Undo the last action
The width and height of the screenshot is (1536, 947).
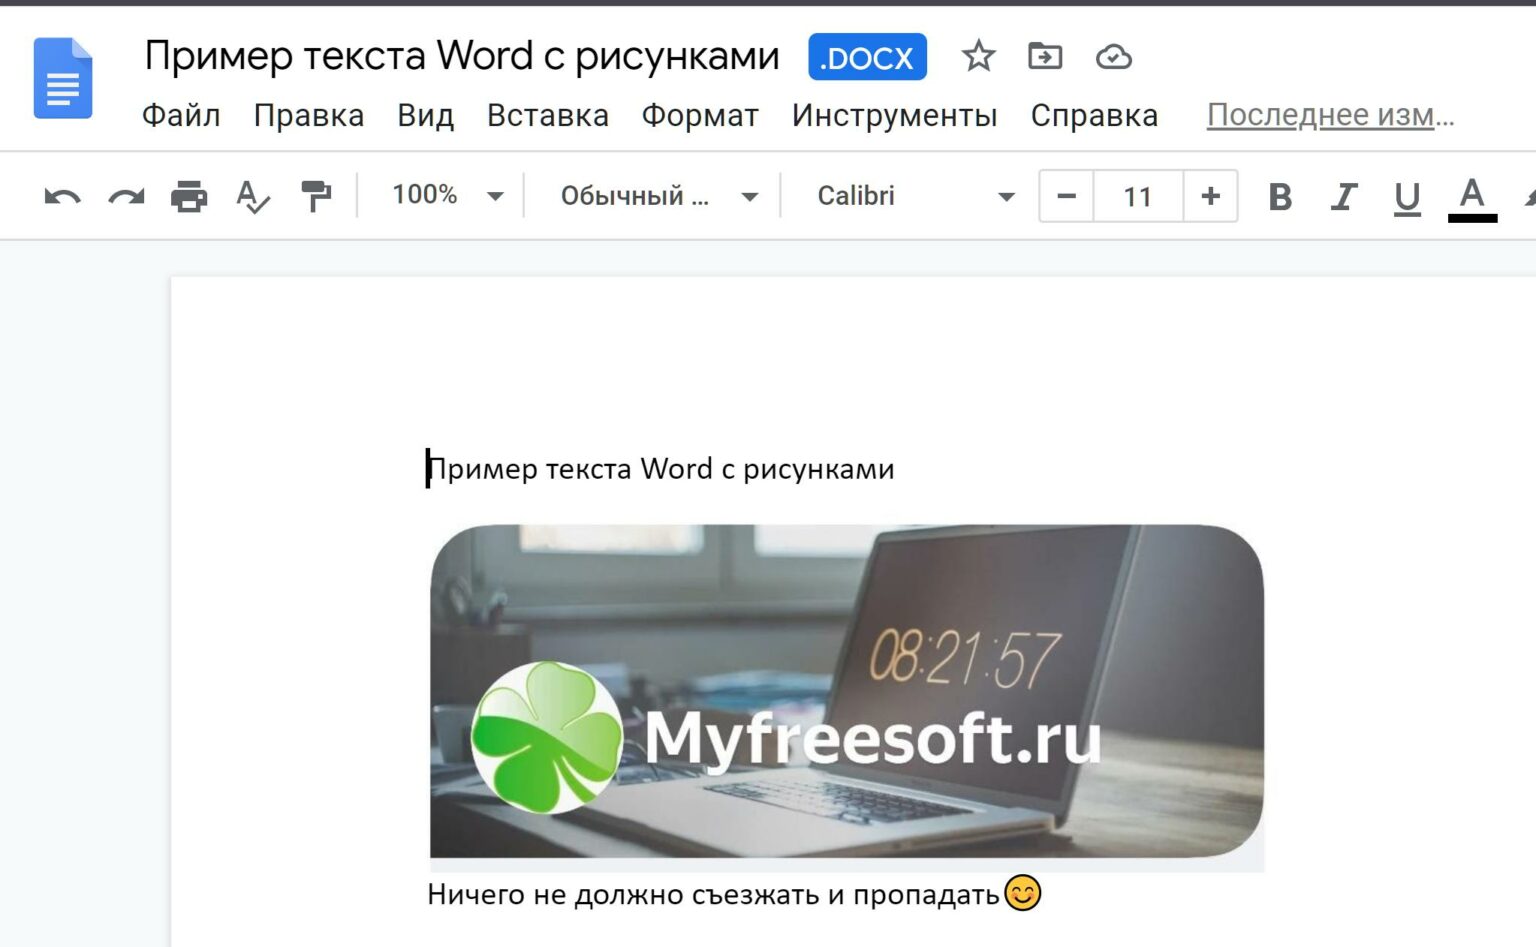[62, 196]
